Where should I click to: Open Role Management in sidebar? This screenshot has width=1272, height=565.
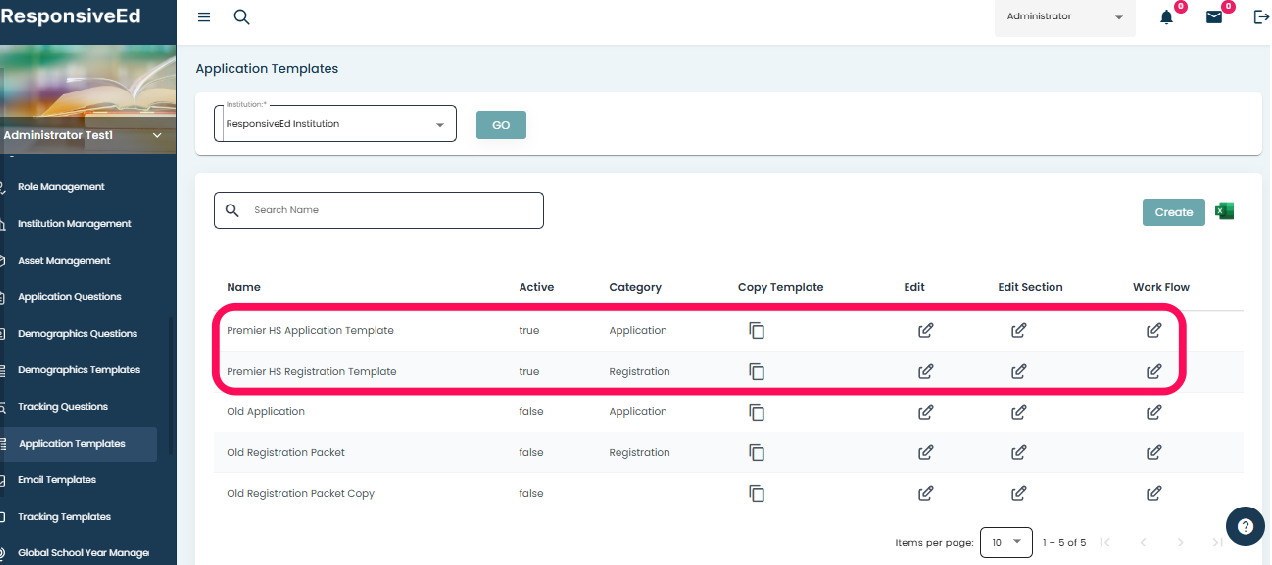[61, 187]
